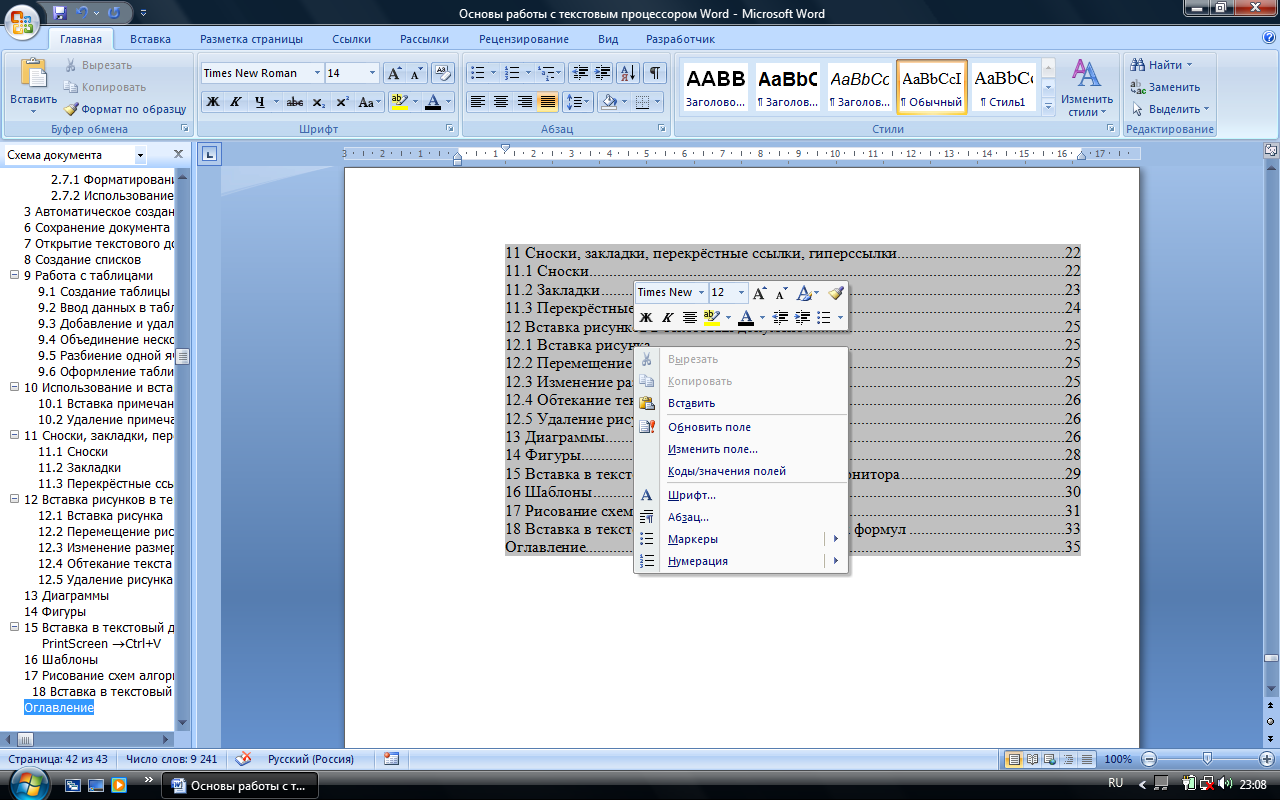Click the zoom slider in status bar
Screen dimensions: 1280x800
(1207, 759)
